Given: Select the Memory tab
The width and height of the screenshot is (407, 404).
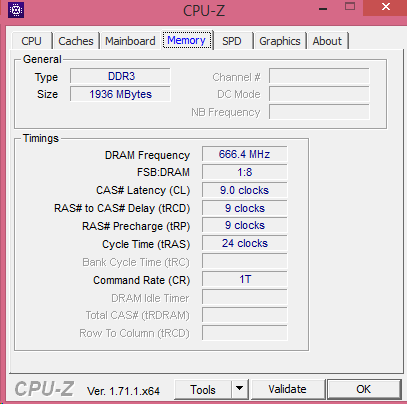Looking at the screenshot, I should point(187,40).
